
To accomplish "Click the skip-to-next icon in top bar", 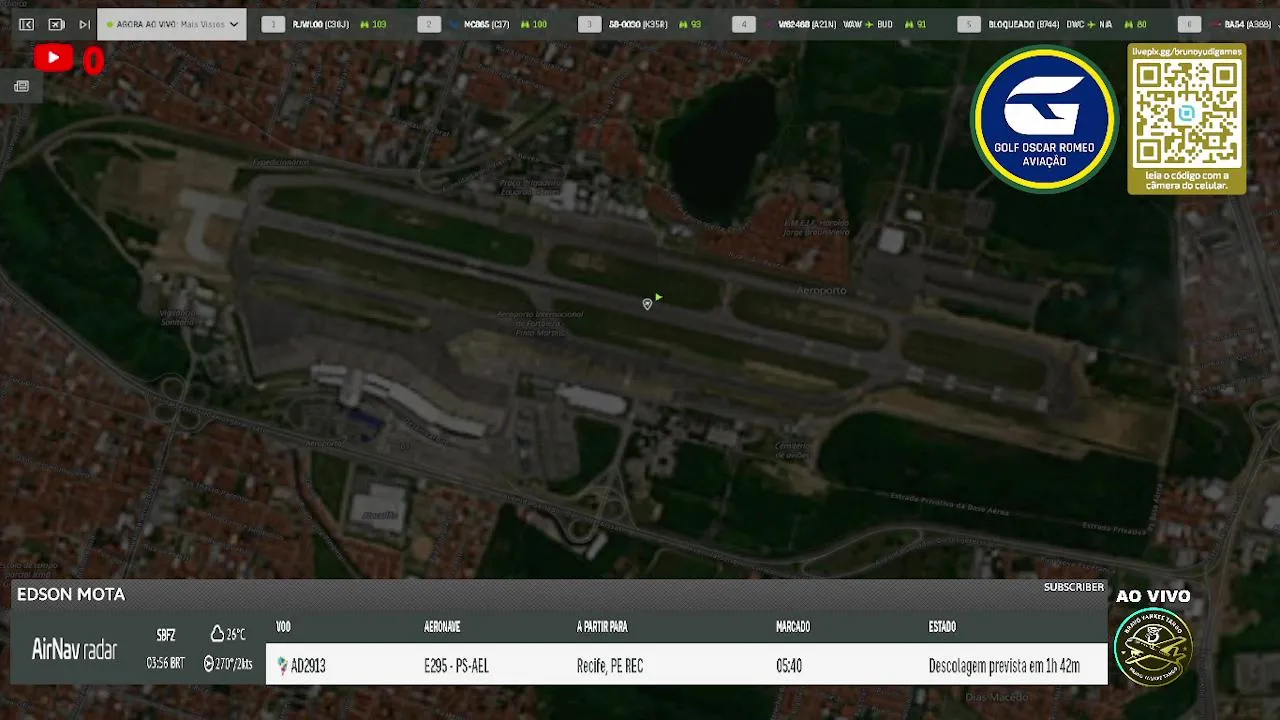I will pos(84,24).
